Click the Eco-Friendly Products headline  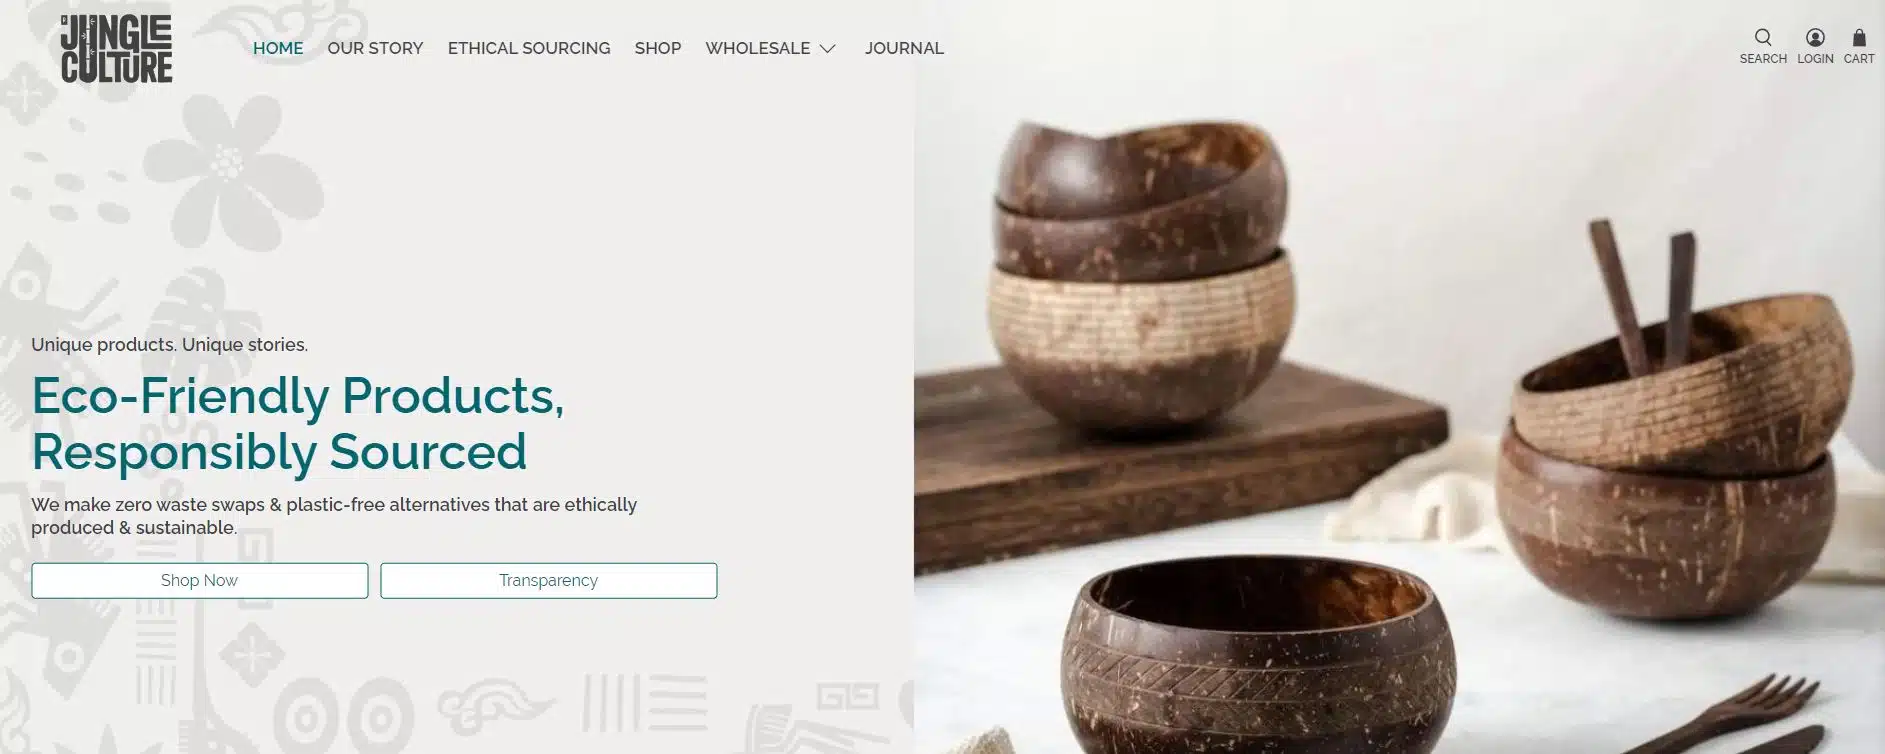(x=298, y=423)
